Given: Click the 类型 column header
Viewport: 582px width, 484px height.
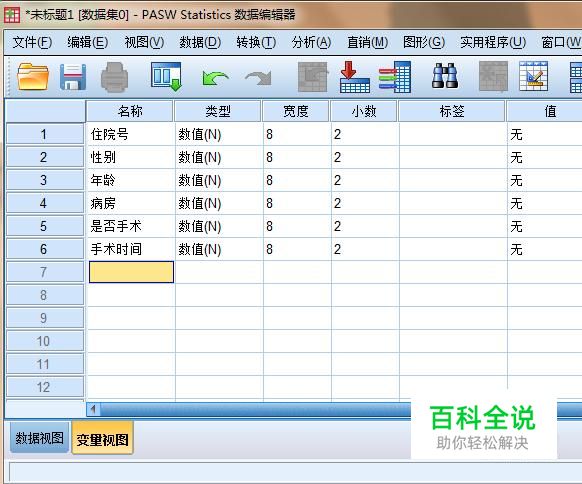Looking at the screenshot, I should point(218,111).
